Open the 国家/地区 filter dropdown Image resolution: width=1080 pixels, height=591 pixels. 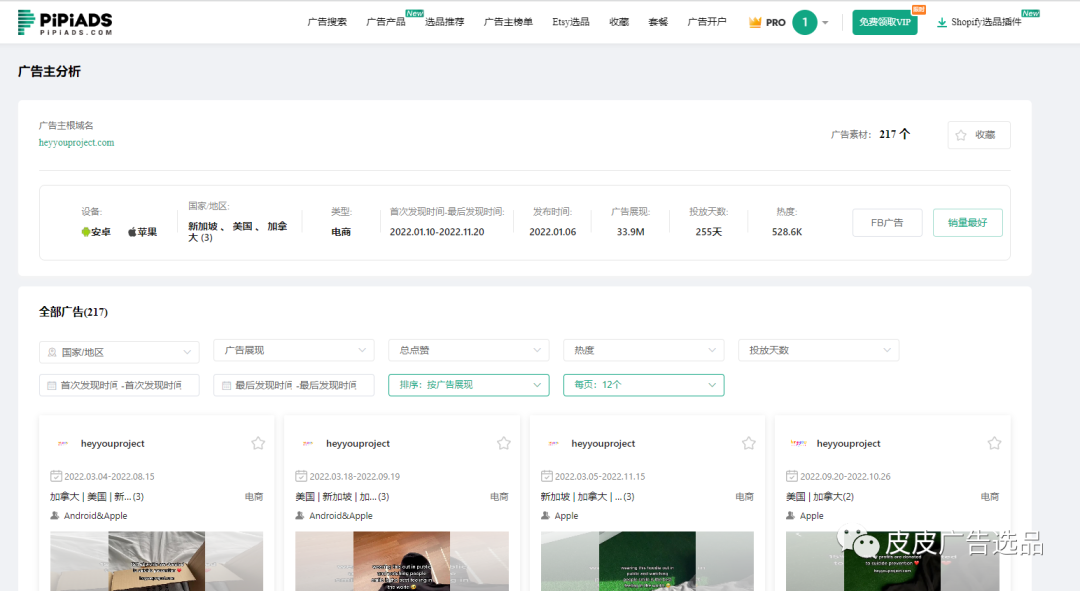119,352
